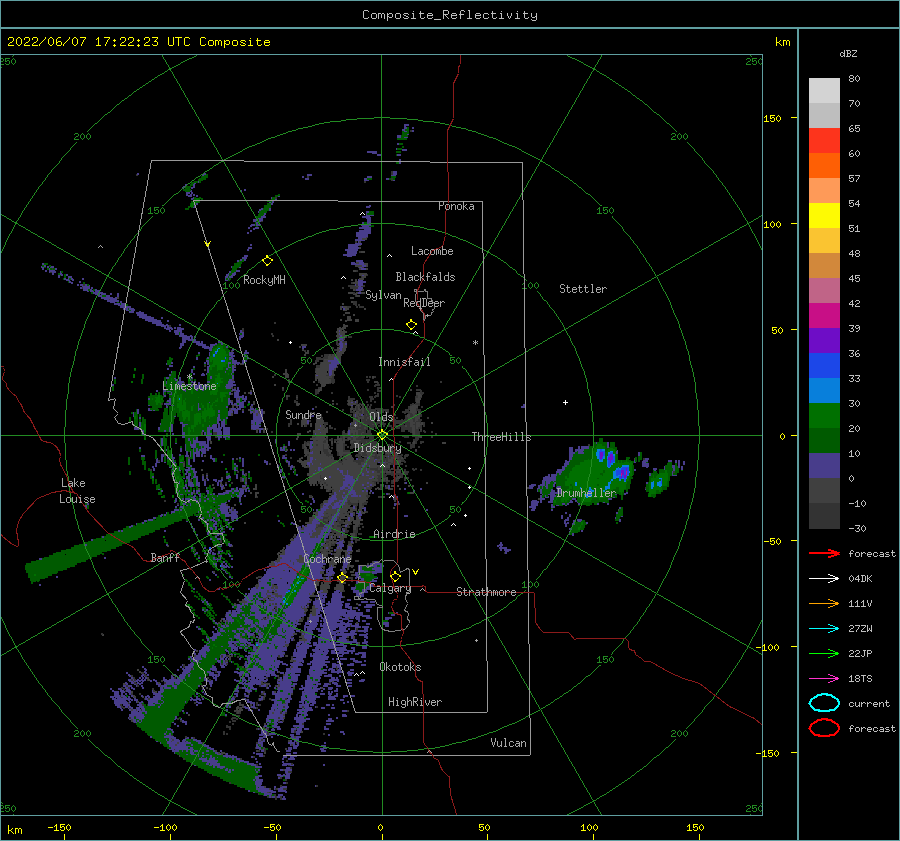Click the orange 111V arrow in legend

tap(824, 603)
